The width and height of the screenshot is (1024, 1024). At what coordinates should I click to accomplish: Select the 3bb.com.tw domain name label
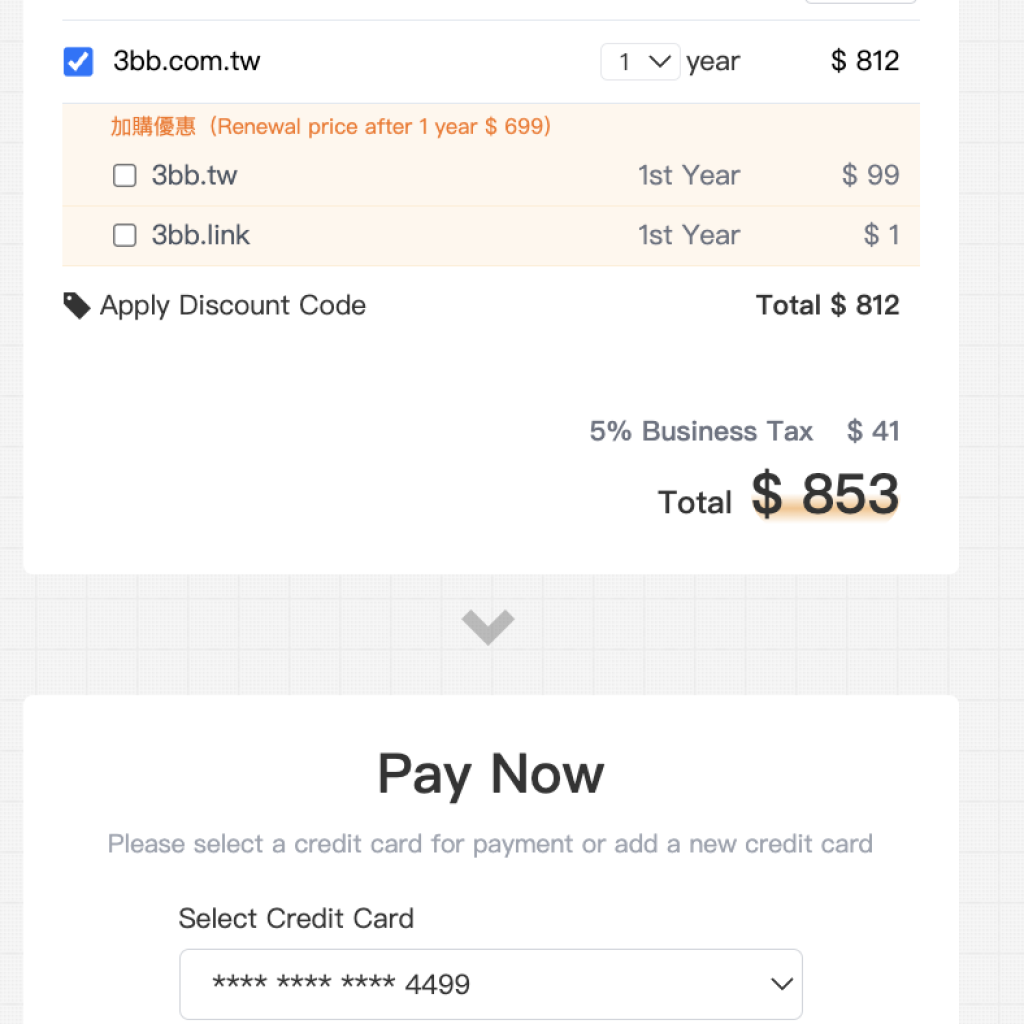(x=187, y=61)
